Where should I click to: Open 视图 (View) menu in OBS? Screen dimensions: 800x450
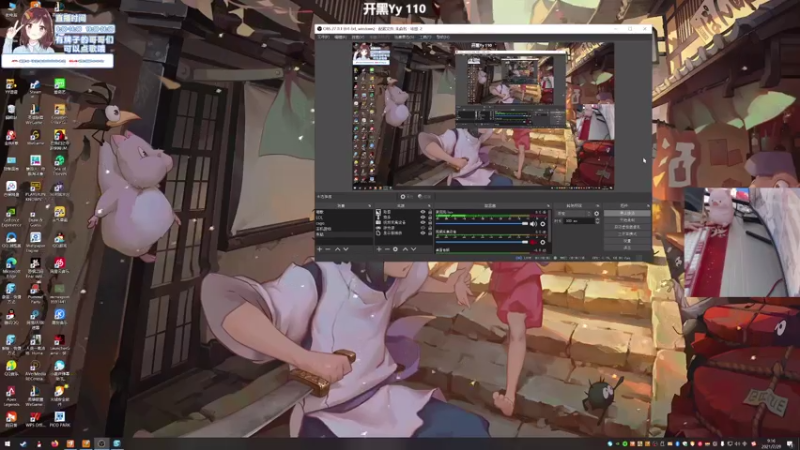point(358,37)
